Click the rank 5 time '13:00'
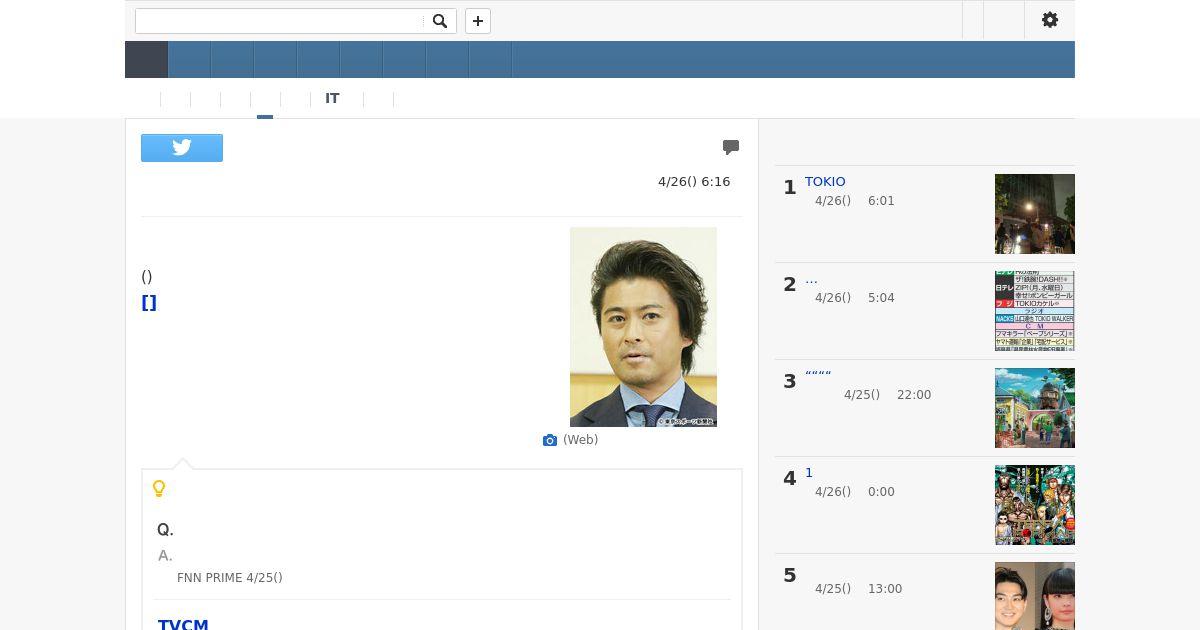1200x630 pixels. click(x=885, y=589)
